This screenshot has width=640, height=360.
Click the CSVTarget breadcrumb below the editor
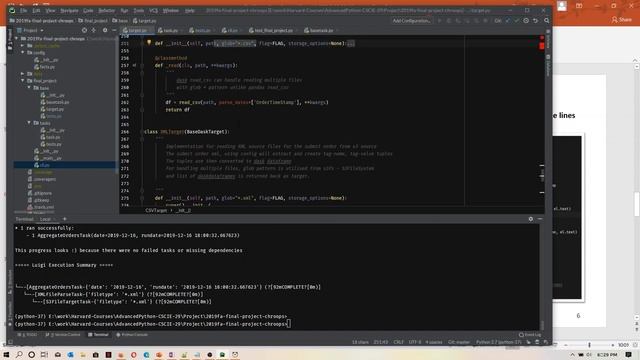point(156,211)
